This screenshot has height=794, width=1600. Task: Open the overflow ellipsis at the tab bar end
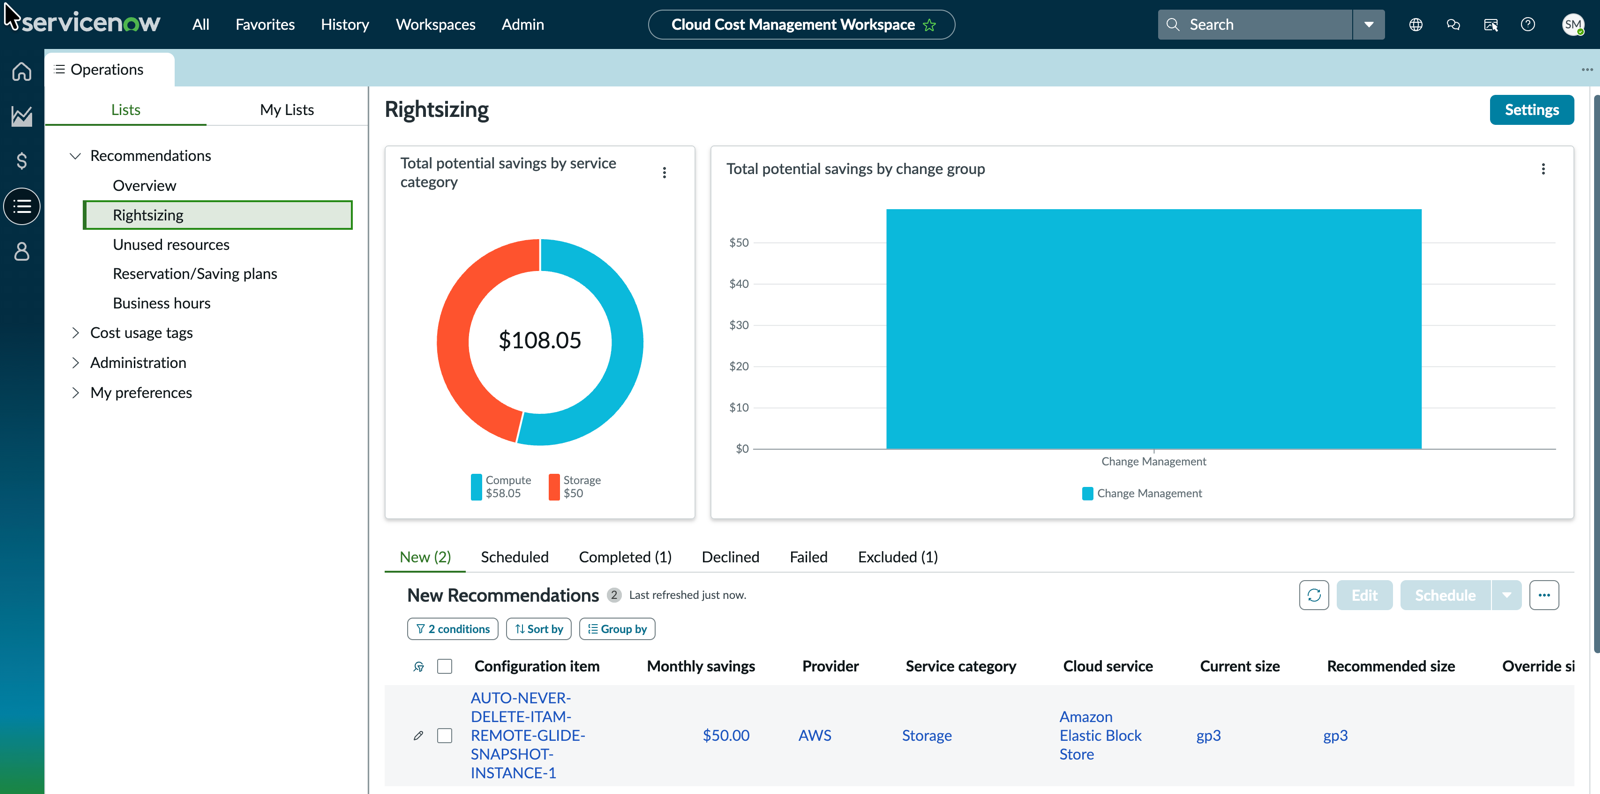[x=1587, y=69]
